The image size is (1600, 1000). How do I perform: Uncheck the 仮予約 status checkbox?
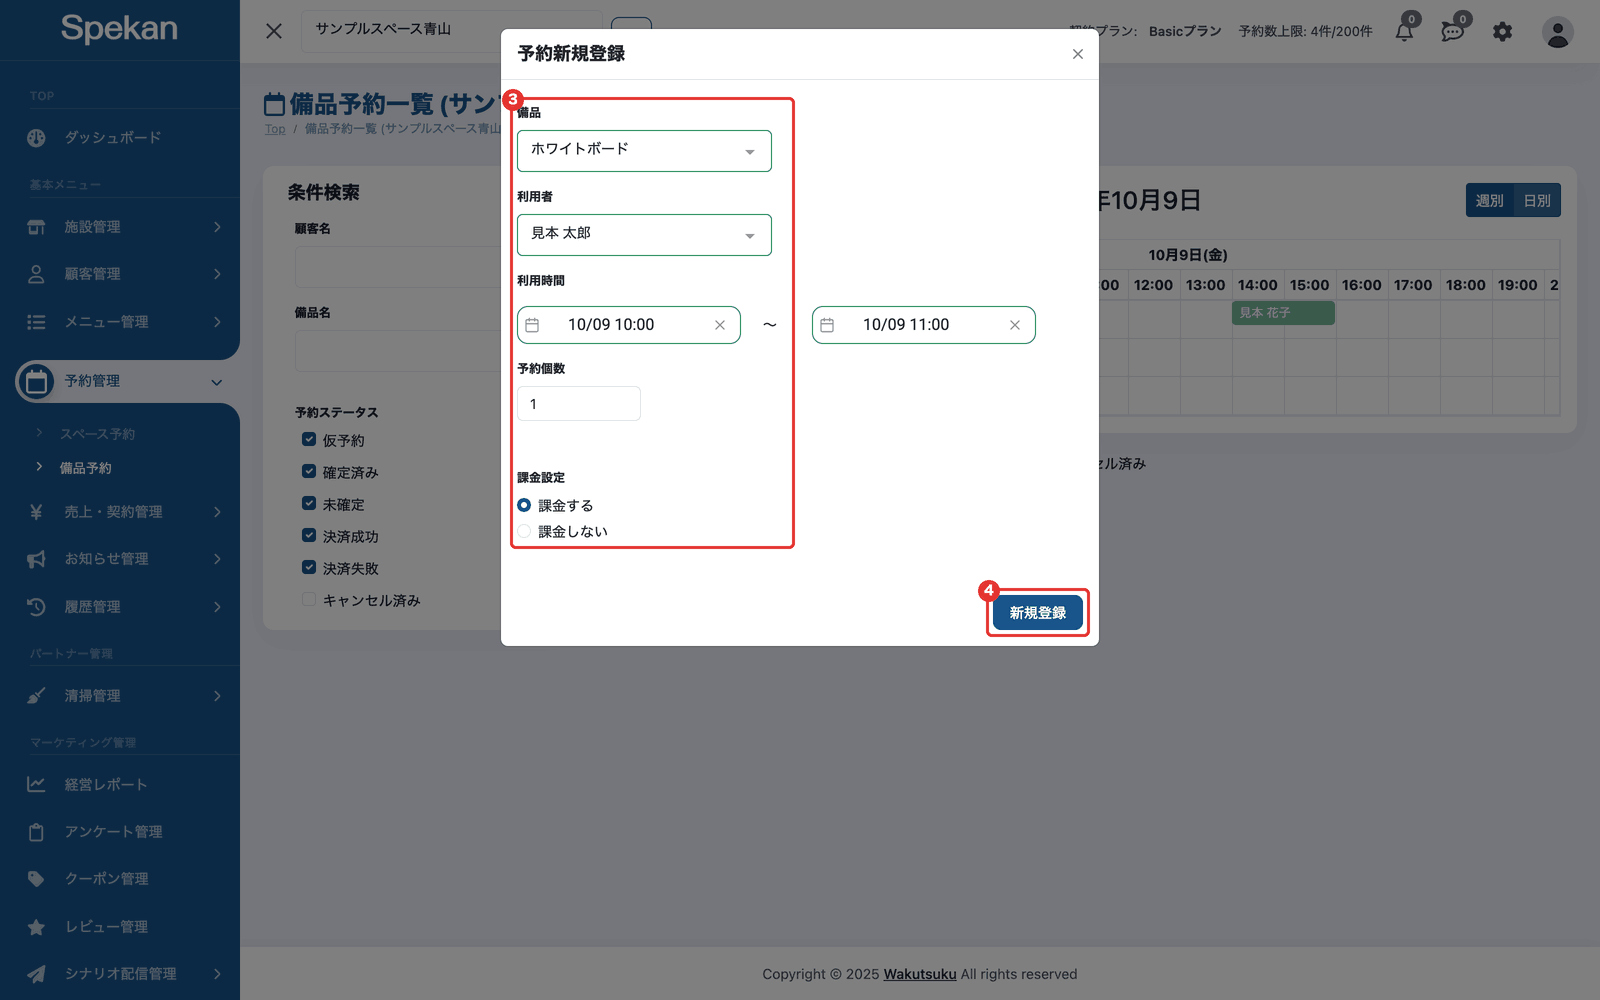click(309, 440)
